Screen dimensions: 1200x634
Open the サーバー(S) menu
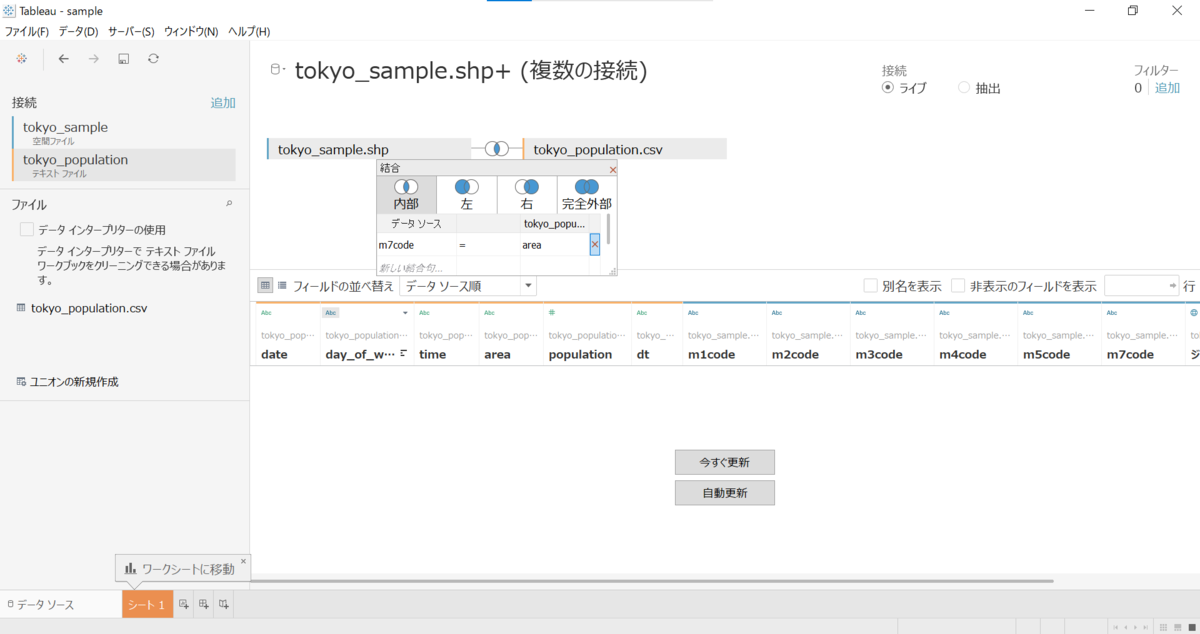click(x=131, y=32)
